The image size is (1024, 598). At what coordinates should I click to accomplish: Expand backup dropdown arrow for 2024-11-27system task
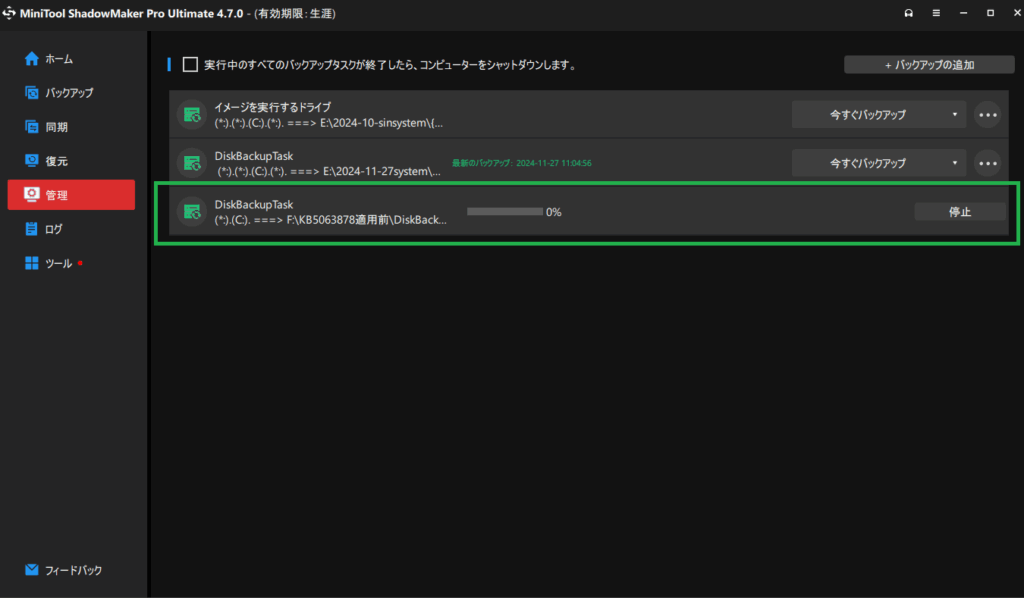954,163
